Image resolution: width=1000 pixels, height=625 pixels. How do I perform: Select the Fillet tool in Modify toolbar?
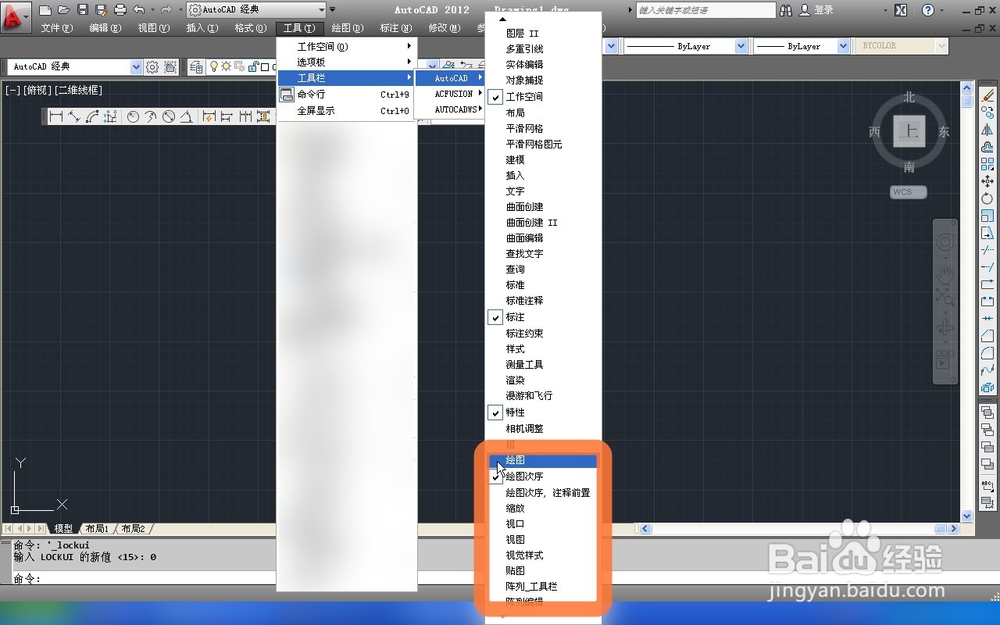coord(987,353)
